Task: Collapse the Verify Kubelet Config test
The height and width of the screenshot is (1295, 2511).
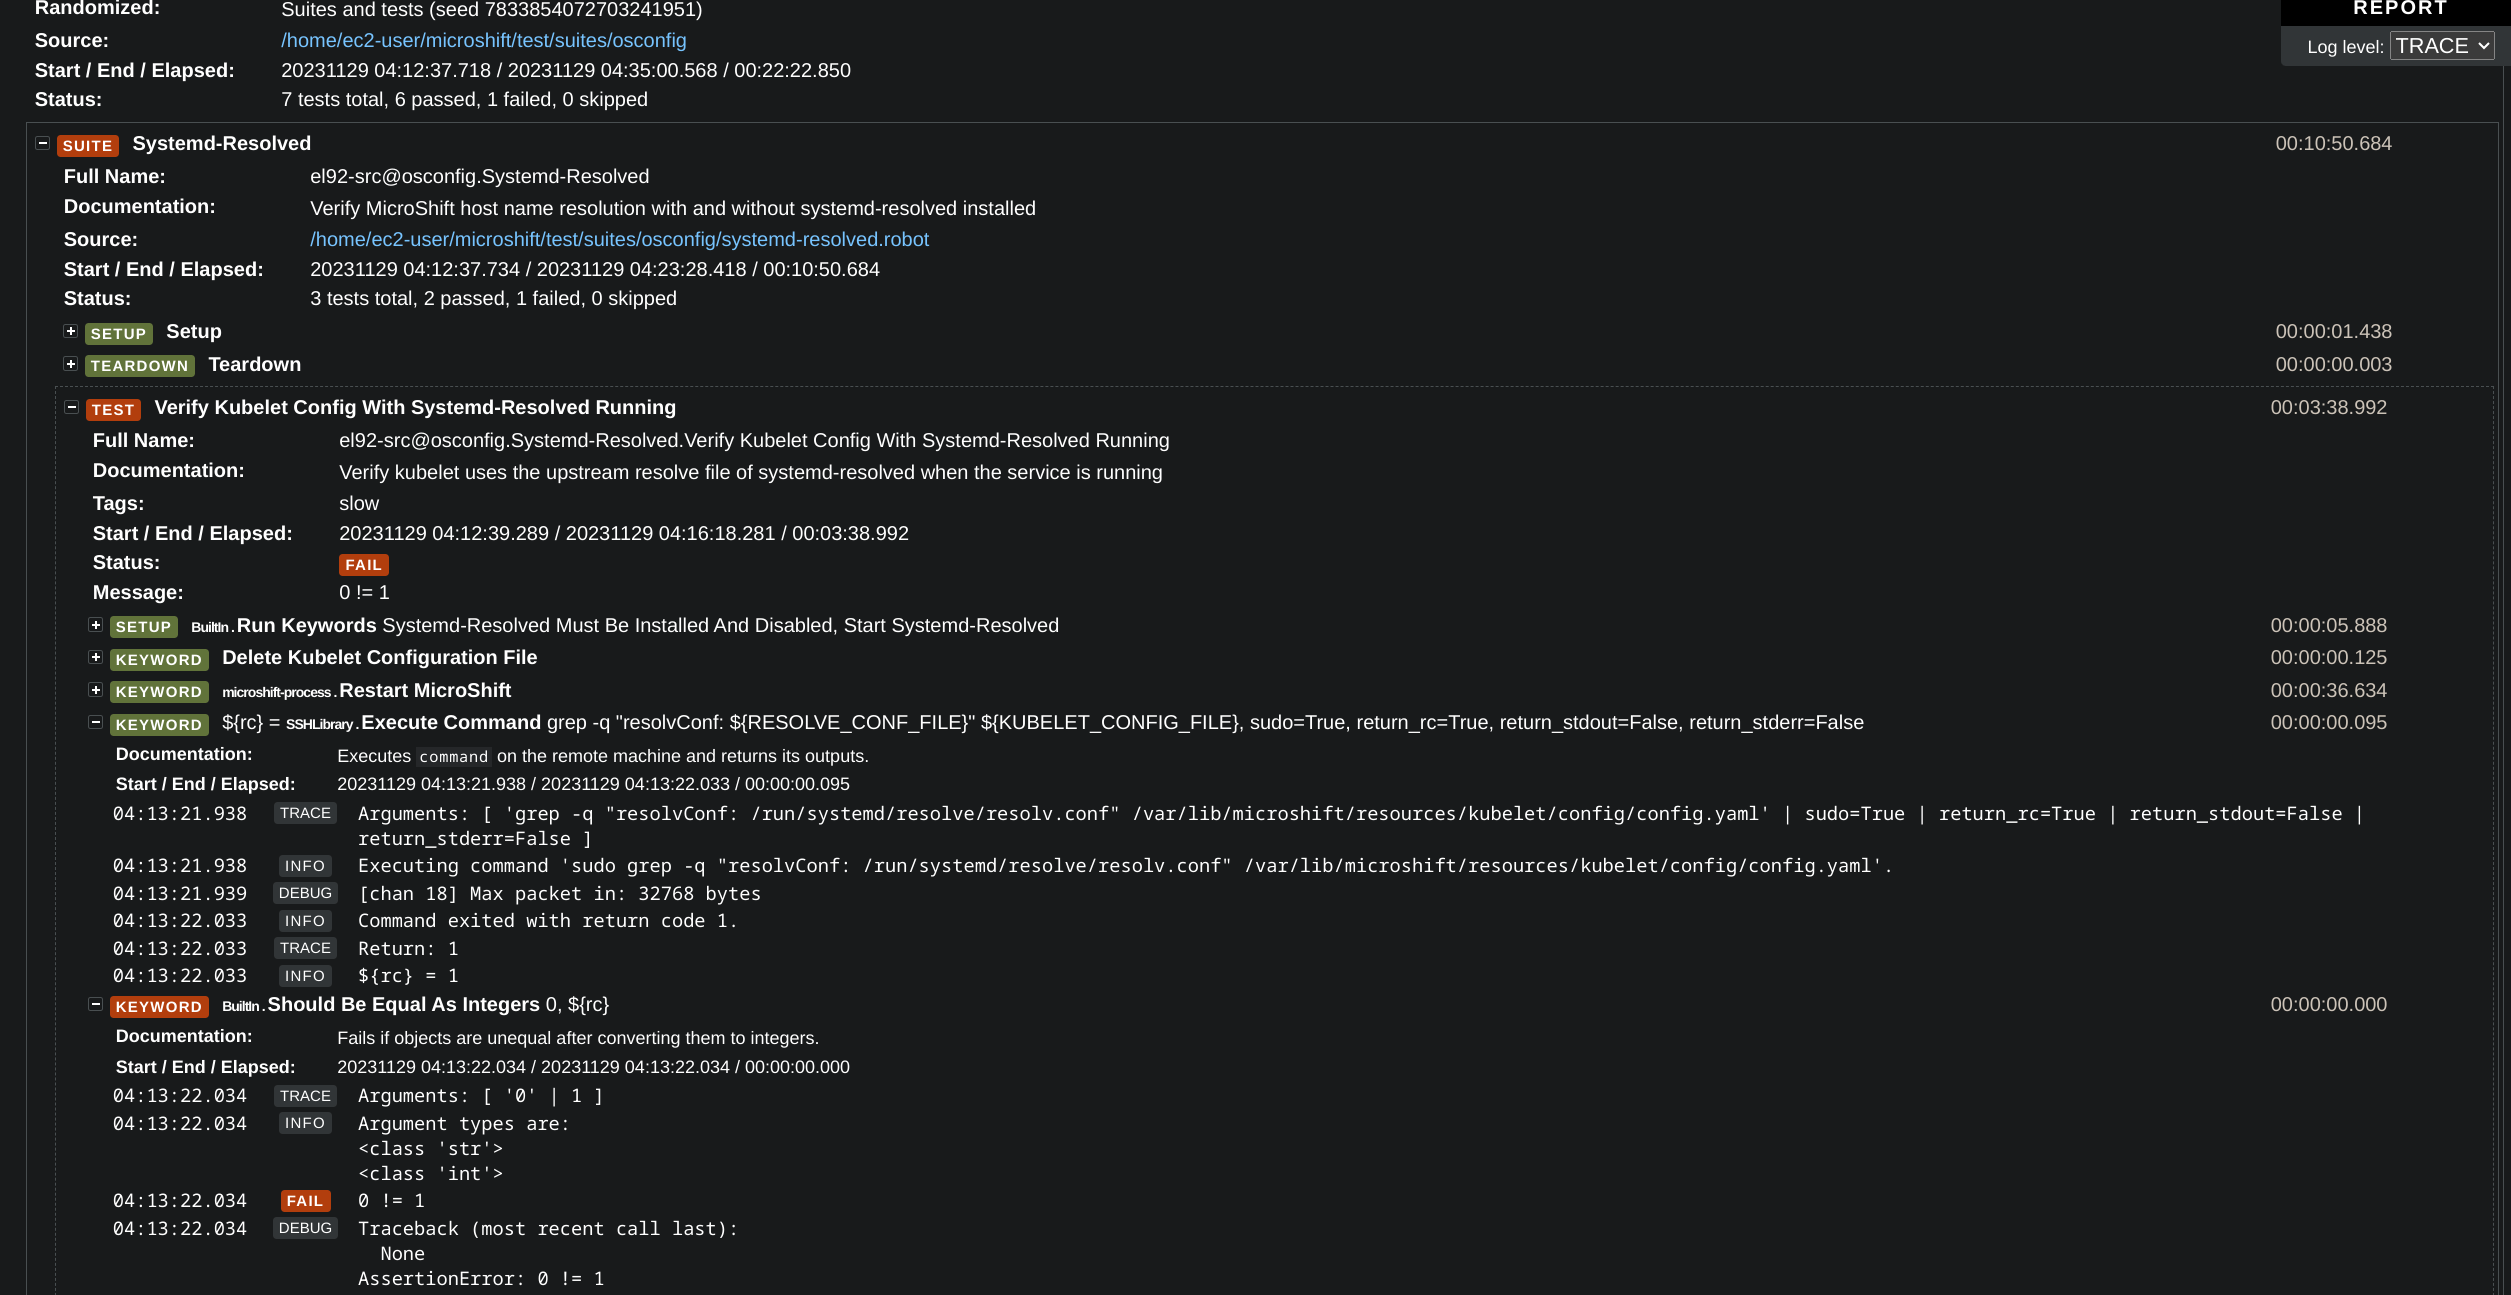Action: pos(72,407)
